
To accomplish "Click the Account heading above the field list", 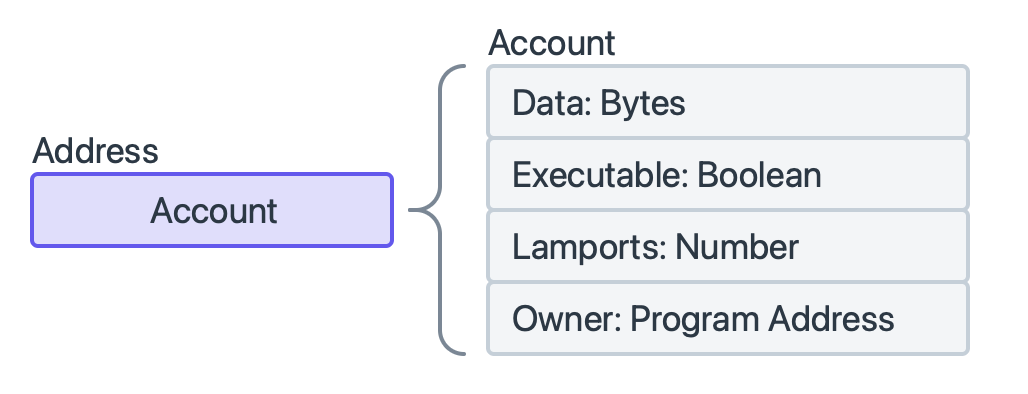I will coord(551,43).
